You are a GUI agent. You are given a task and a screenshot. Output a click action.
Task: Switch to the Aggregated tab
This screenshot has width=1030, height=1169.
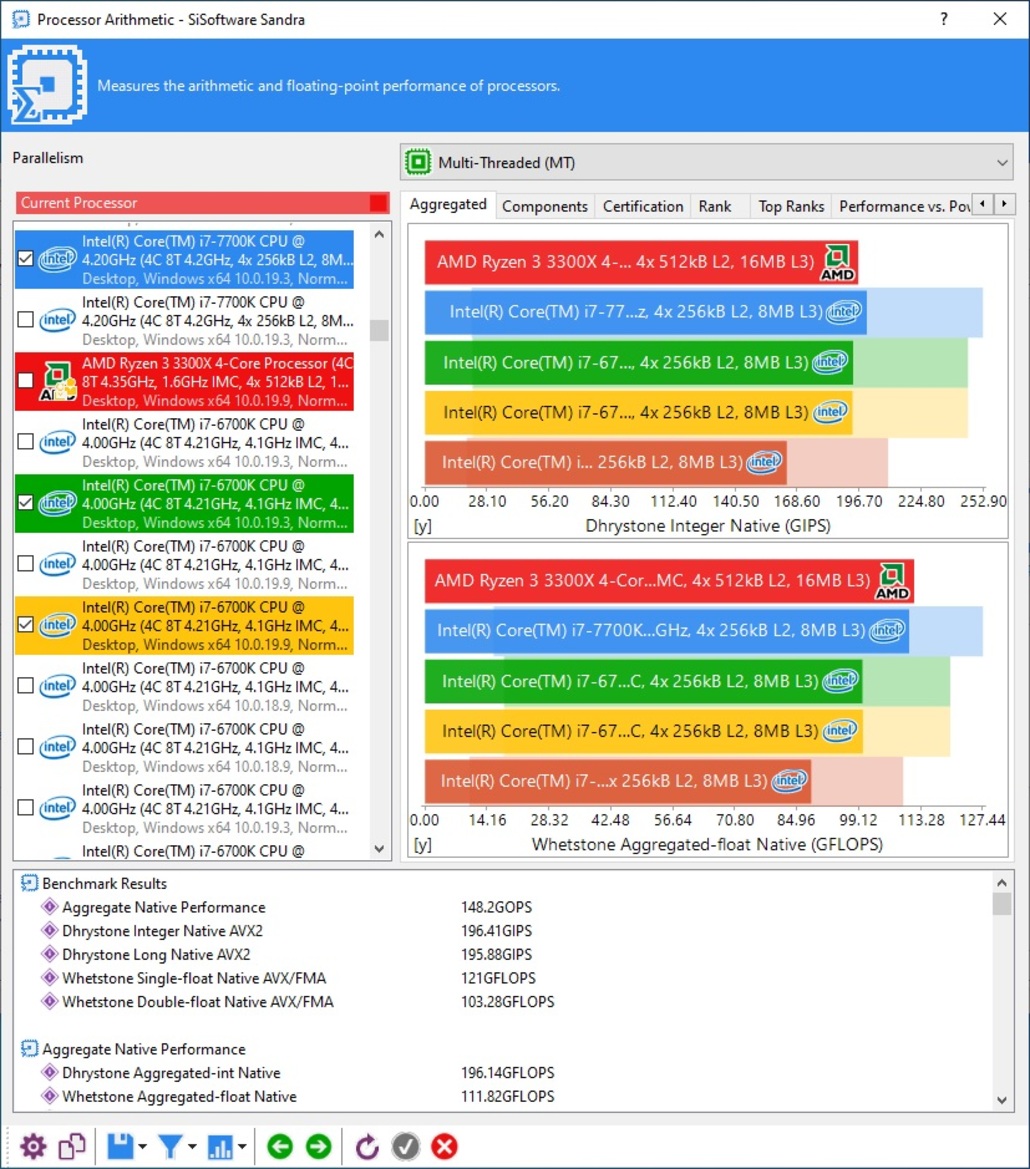[x=448, y=204]
